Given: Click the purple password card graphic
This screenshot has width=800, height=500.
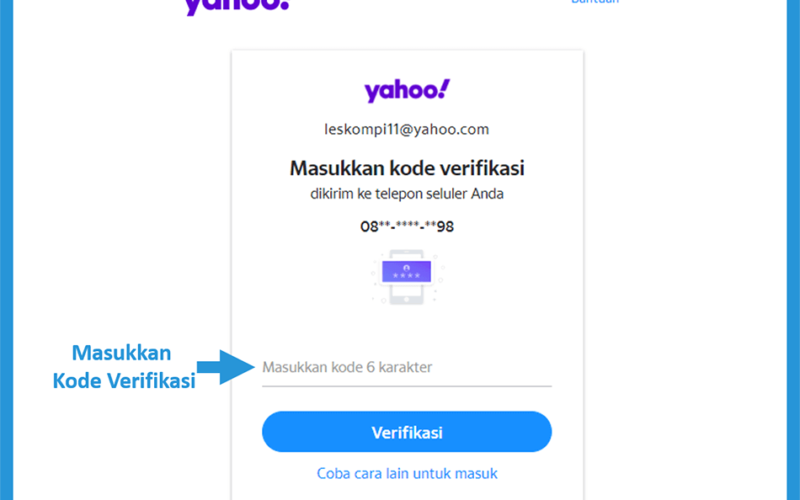Looking at the screenshot, I should [407, 271].
